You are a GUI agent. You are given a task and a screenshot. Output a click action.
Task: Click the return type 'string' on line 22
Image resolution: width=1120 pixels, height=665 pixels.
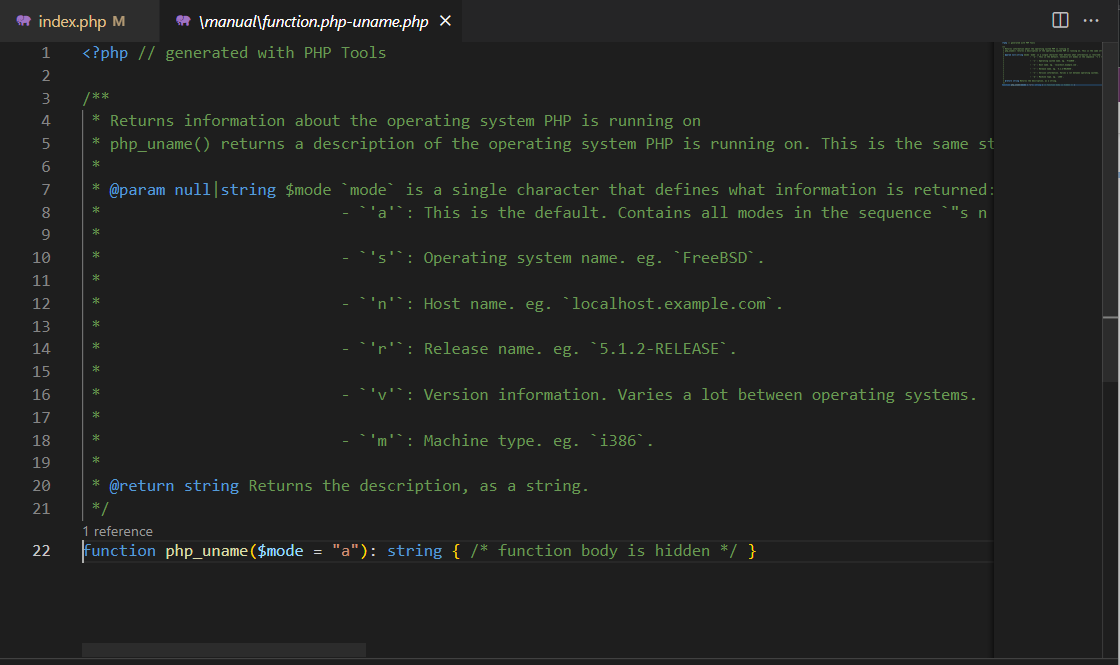(x=414, y=551)
